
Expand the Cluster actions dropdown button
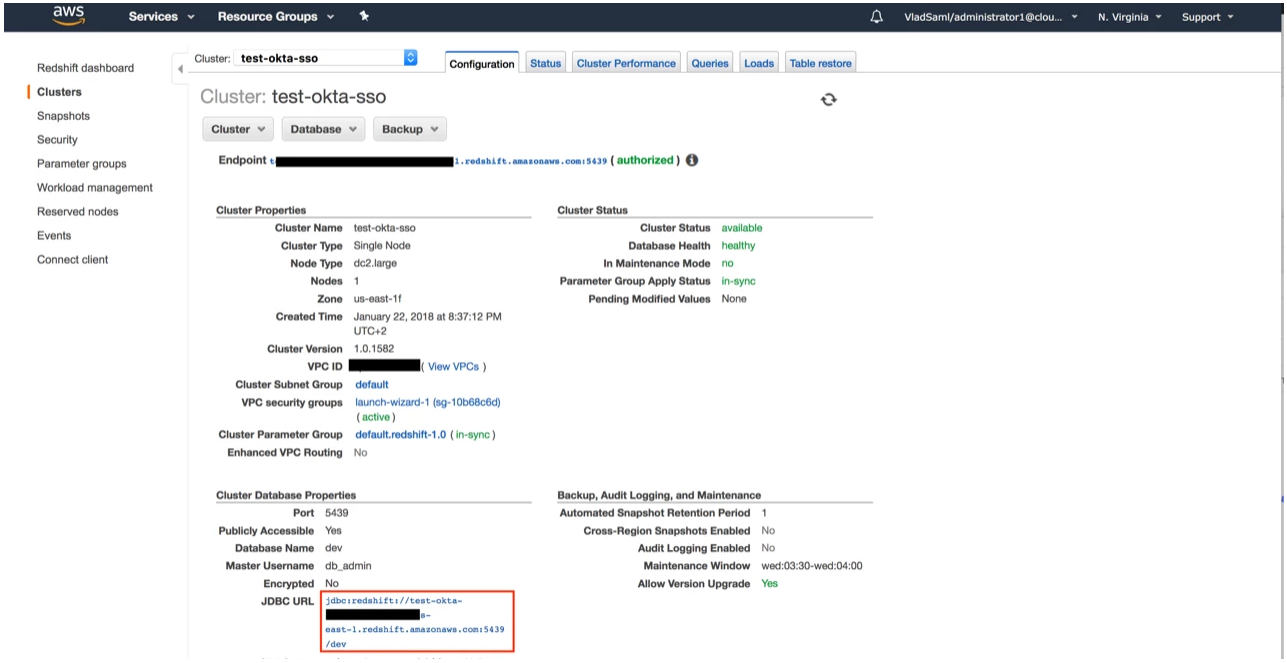click(237, 129)
